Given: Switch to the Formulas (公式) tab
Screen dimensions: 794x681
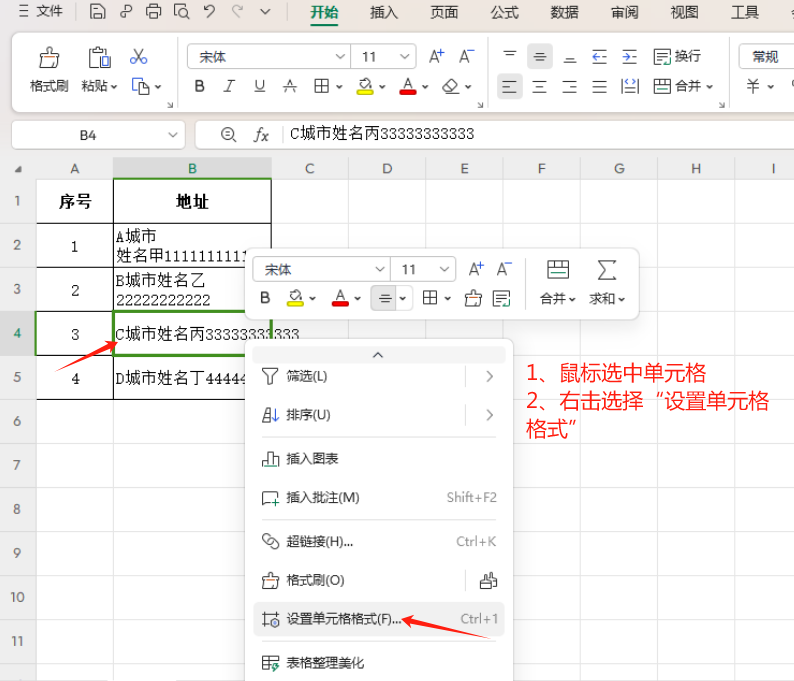Looking at the screenshot, I should (504, 12).
